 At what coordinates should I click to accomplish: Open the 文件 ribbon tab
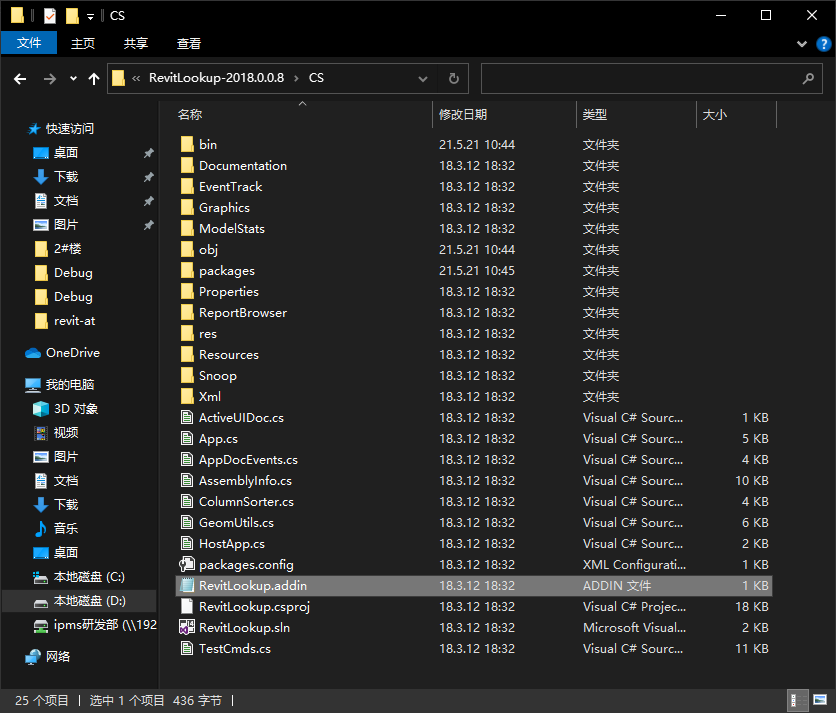coord(29,43)
